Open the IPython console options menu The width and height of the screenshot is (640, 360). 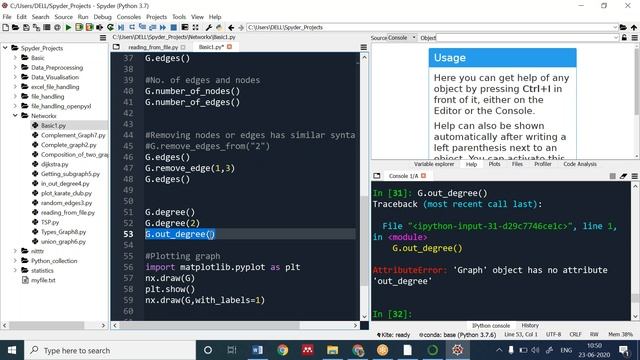point(634,176)
